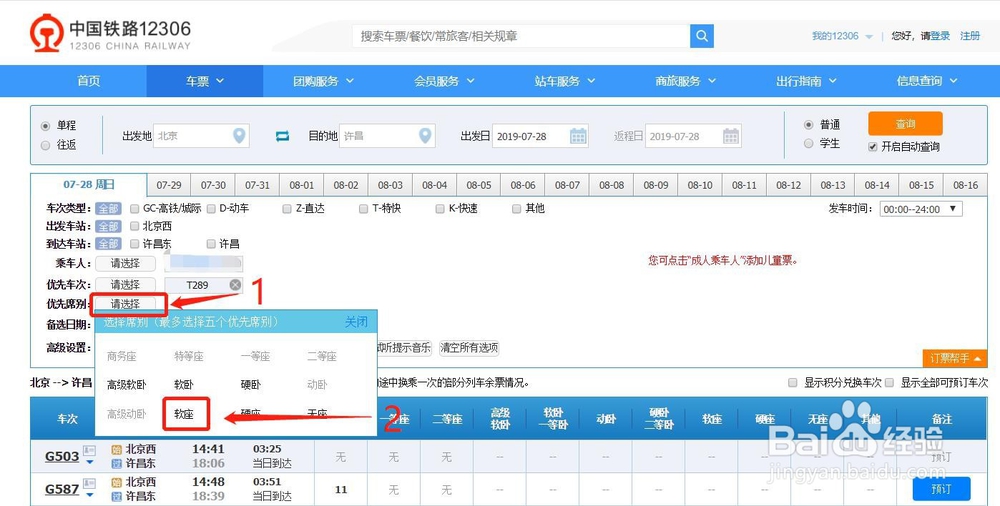Screen dimensions: 1000x506
Task: Click 清空所有选项 button
Action: (x=469, y=348)
